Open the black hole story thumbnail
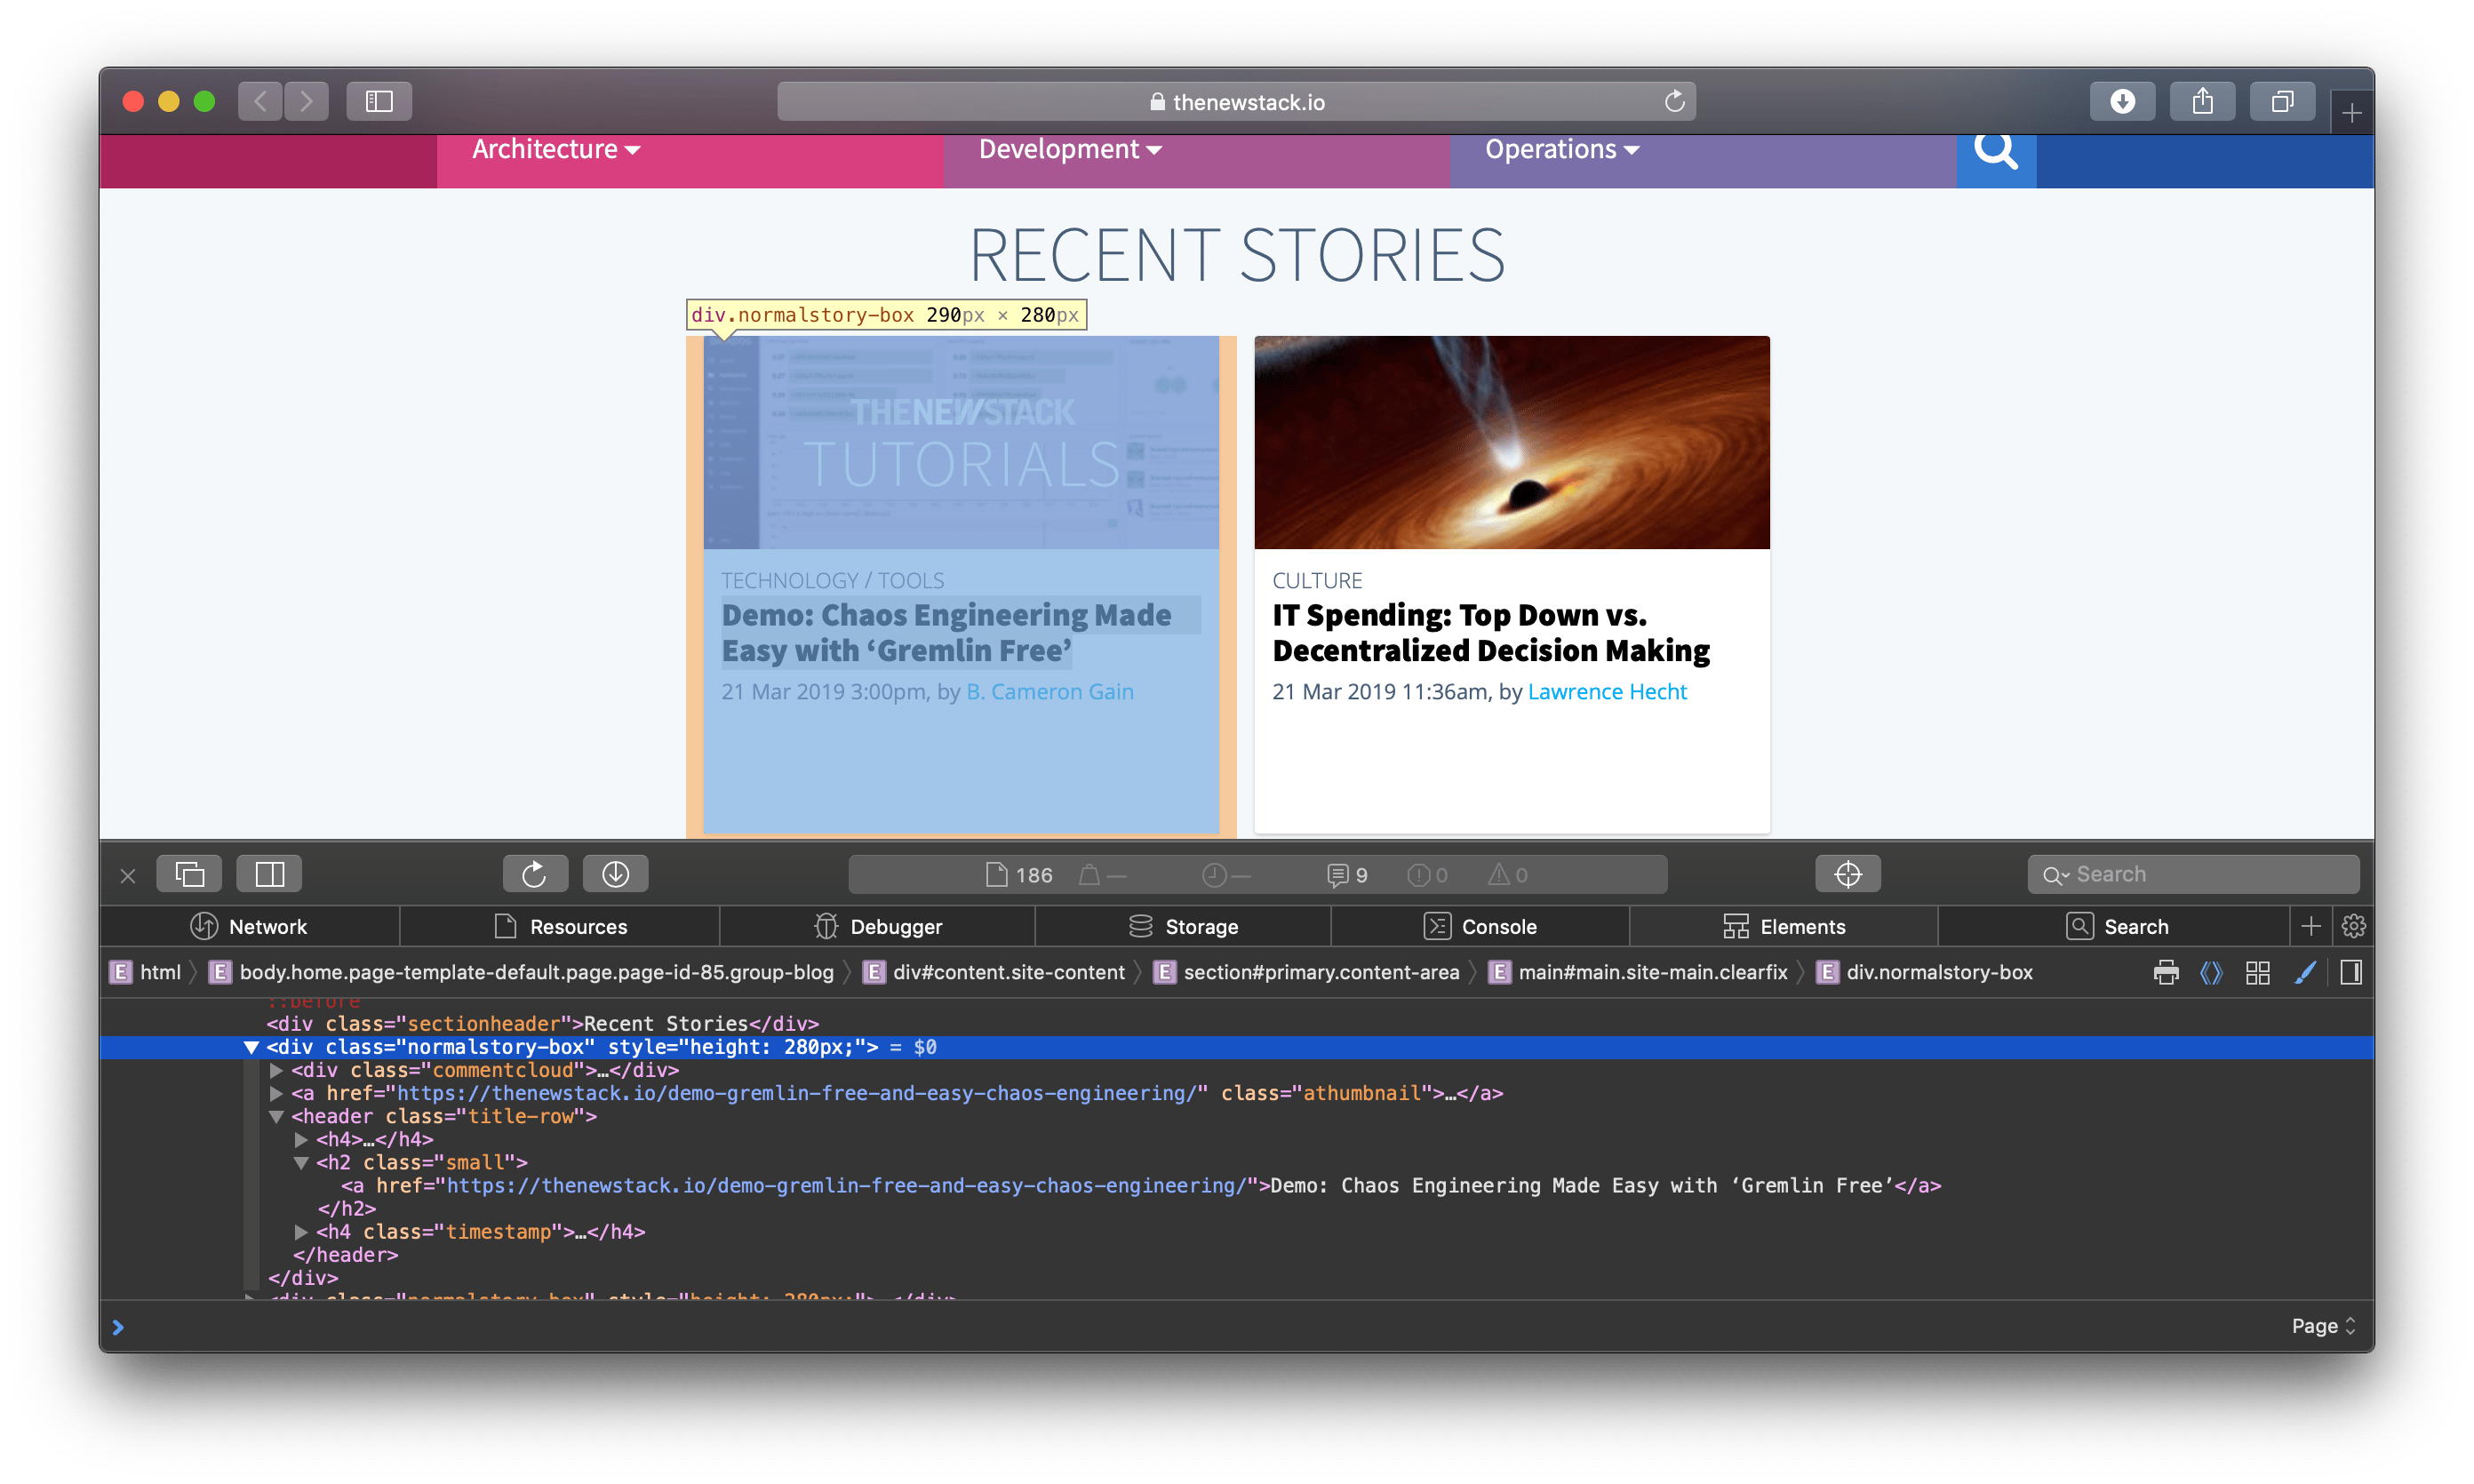 (1512, 442)
